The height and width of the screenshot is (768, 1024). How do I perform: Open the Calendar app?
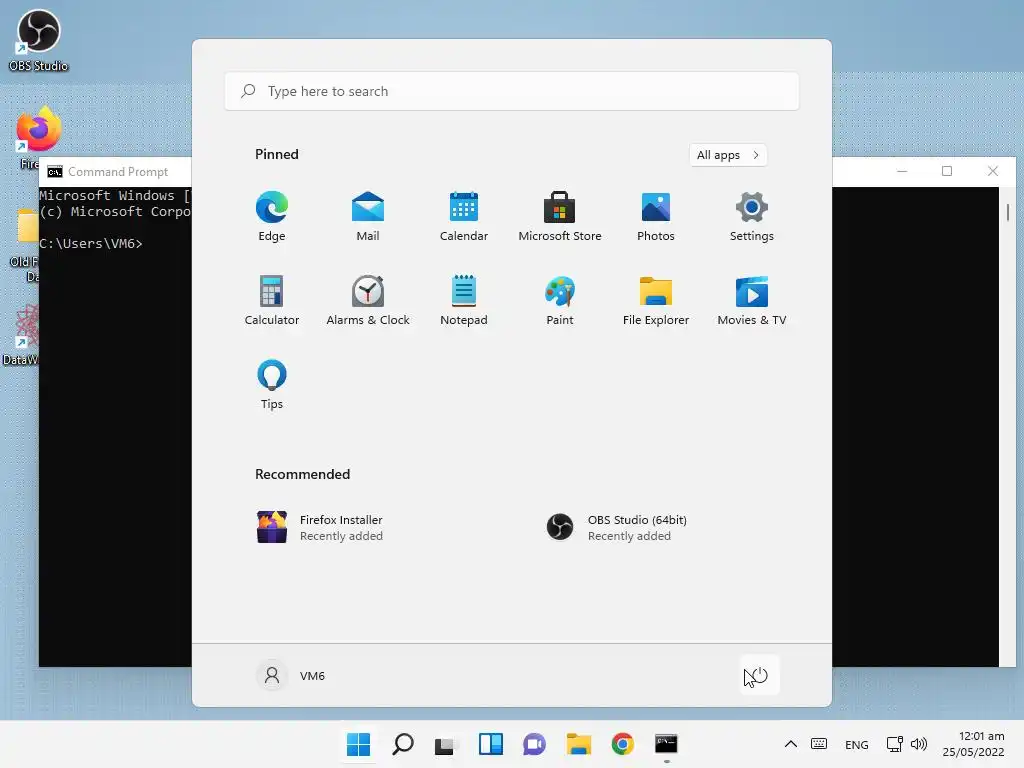464,217
